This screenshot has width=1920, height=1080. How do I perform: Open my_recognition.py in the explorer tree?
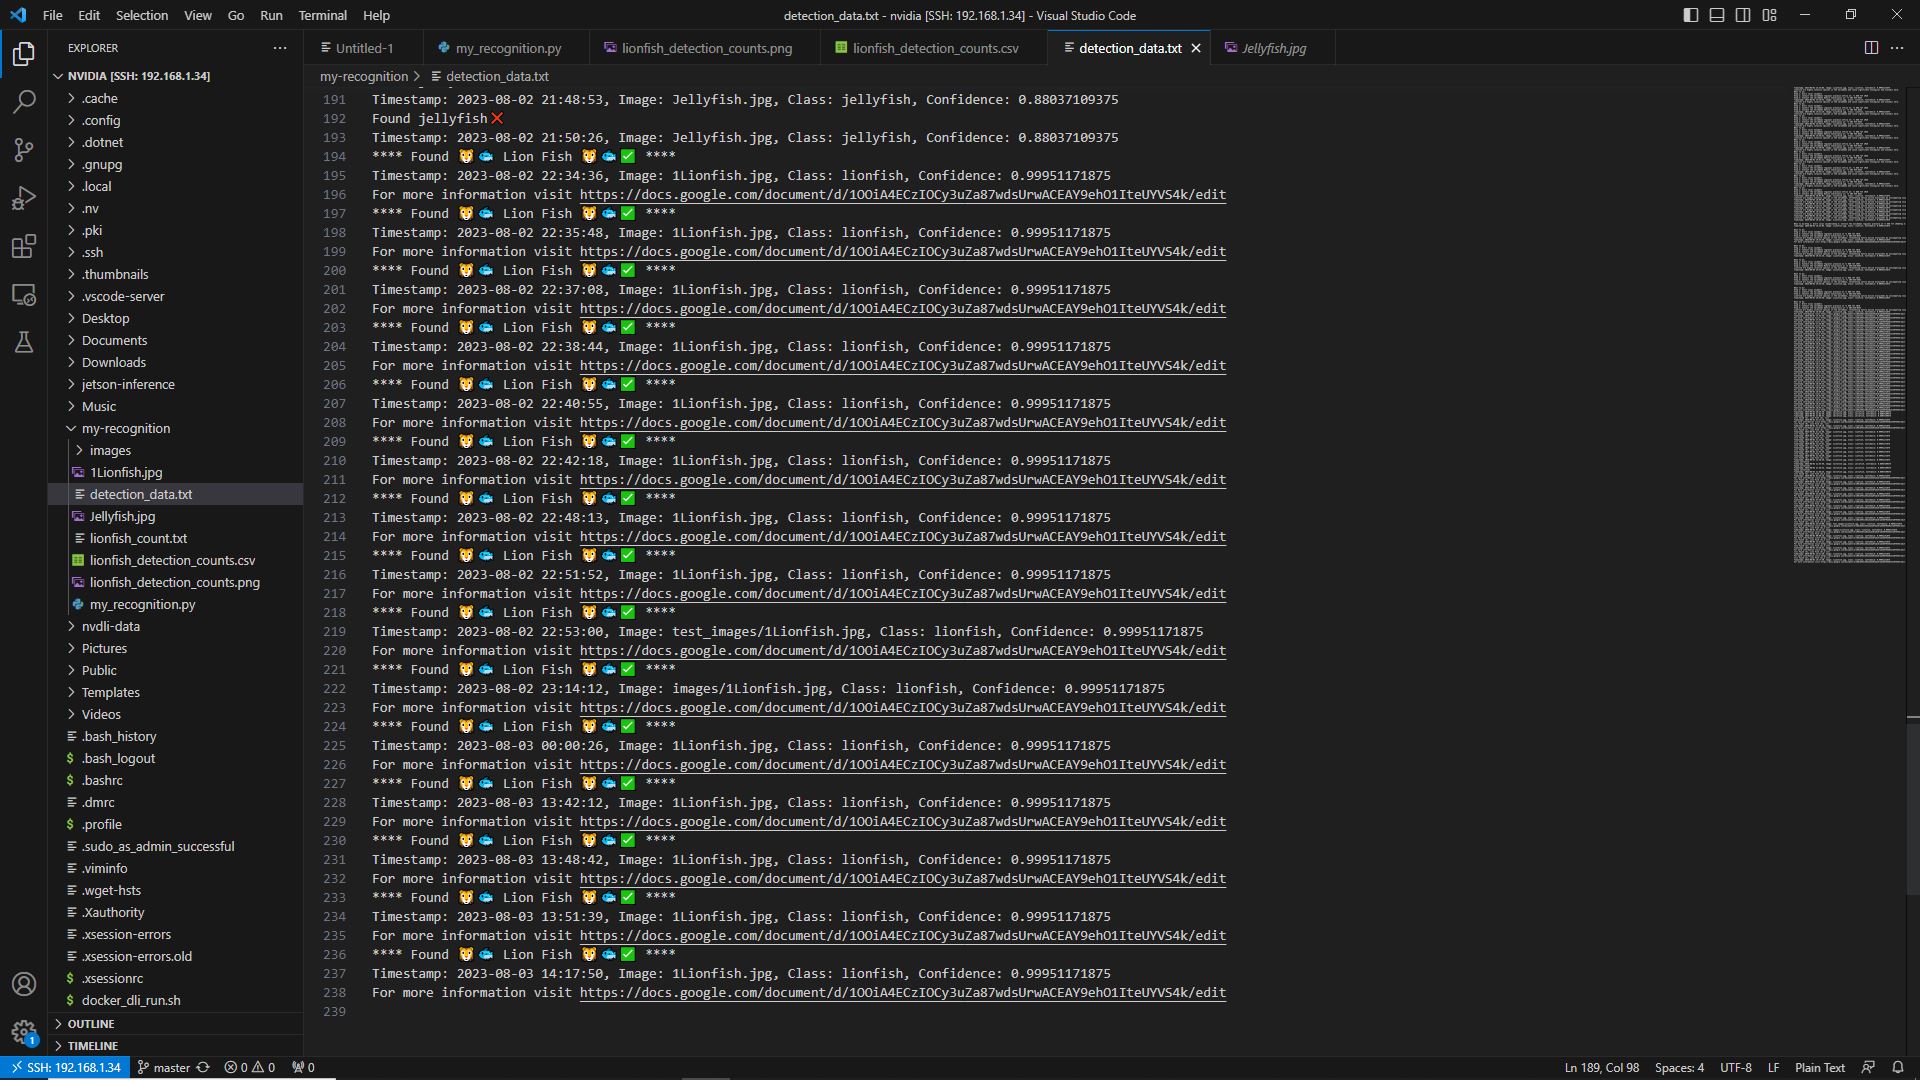click(x=175, y=604)
